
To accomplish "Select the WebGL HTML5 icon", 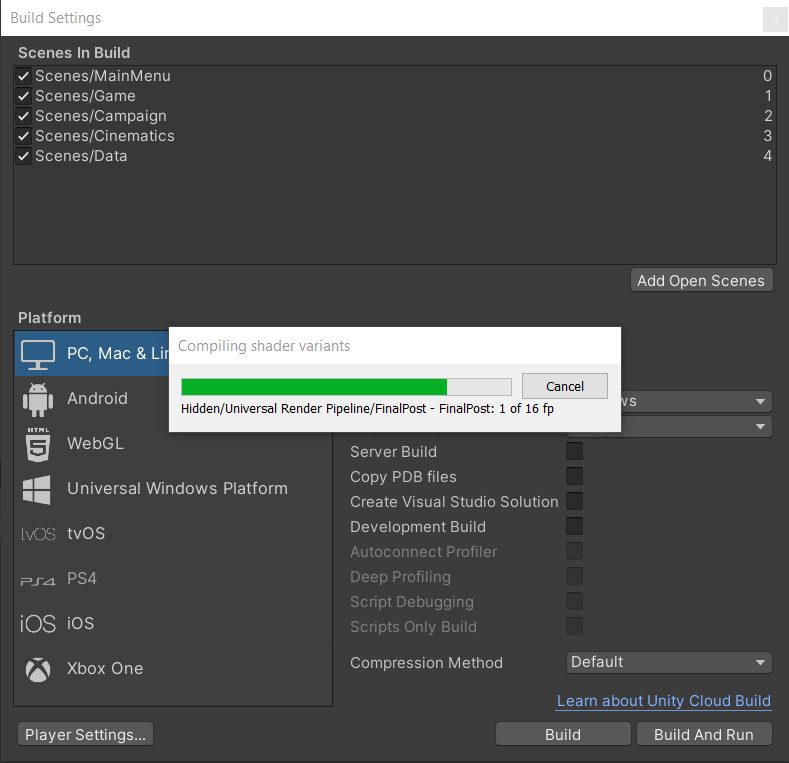I will pyautogui.click(x=38, y=444).
